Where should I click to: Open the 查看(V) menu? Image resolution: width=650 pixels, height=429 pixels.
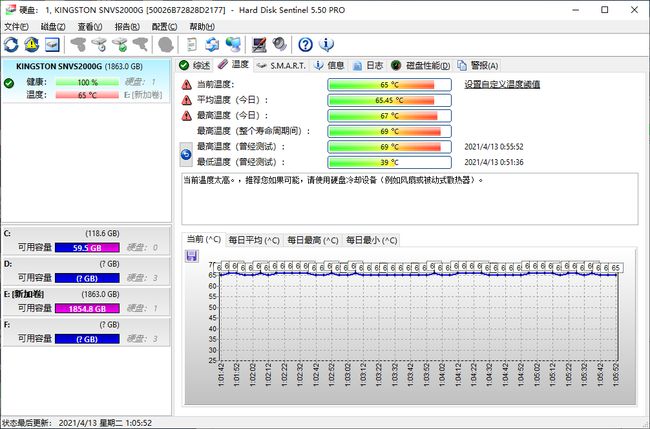pos(90,27)
